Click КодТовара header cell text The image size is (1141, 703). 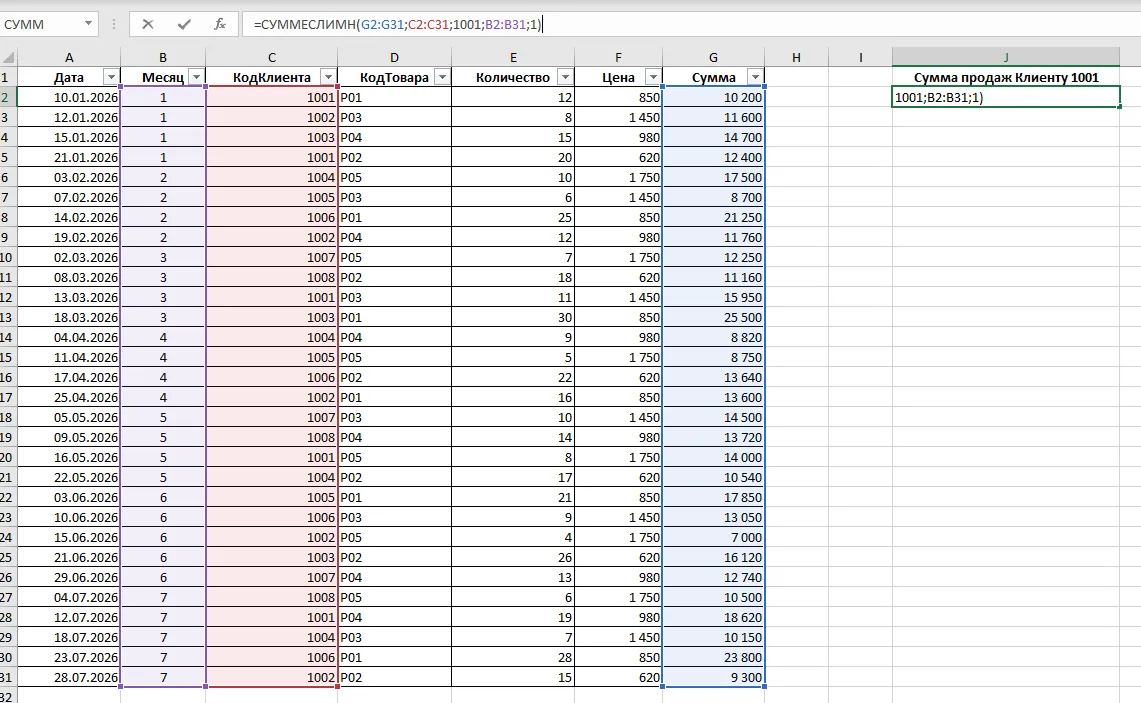point(394,77)
